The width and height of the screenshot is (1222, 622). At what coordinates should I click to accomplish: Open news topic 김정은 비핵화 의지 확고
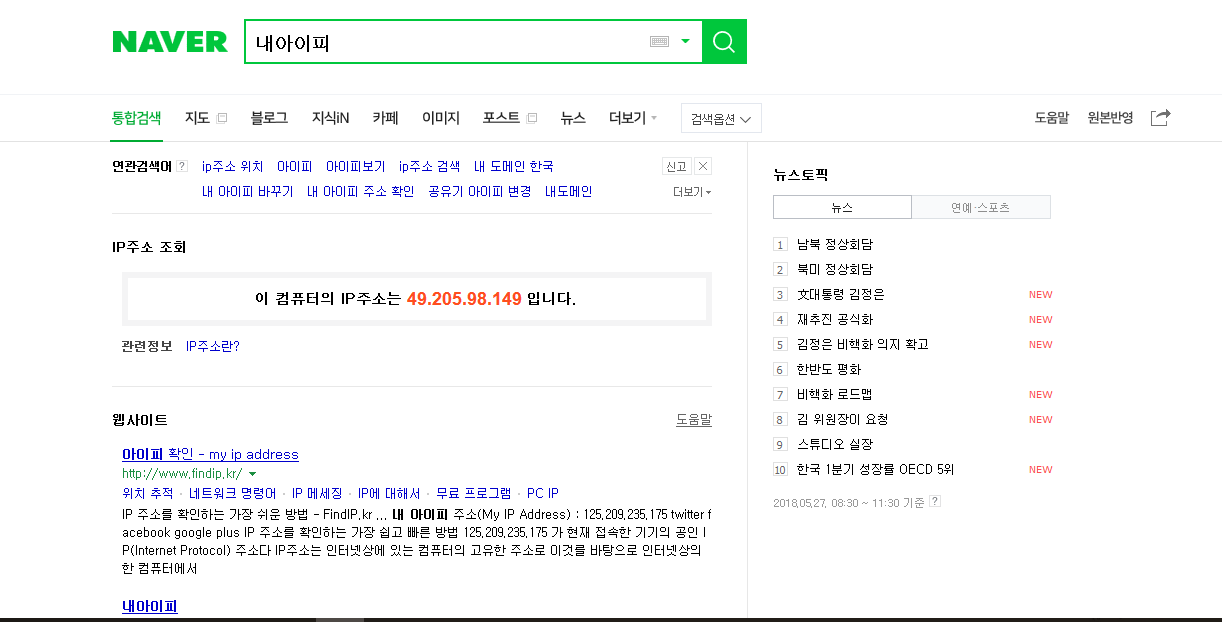coord(863,344)
